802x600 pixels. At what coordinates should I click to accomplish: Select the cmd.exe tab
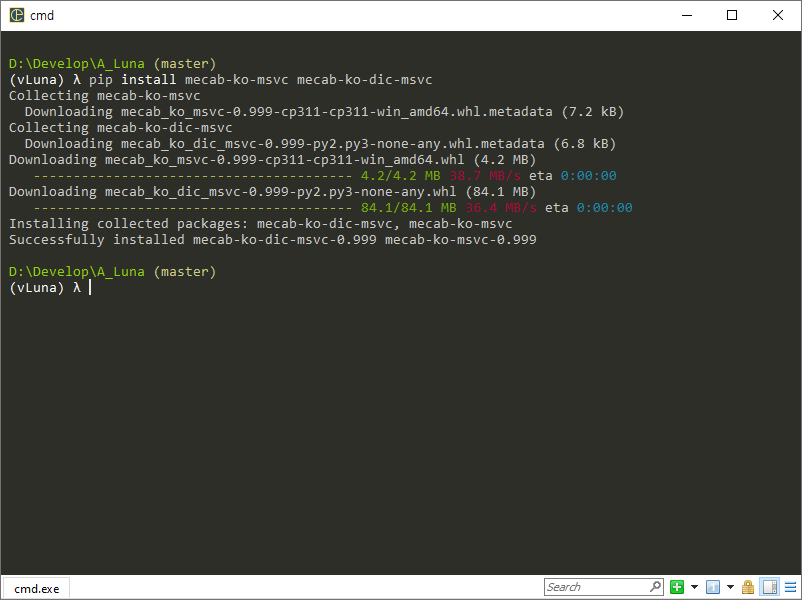click(36, 589)
